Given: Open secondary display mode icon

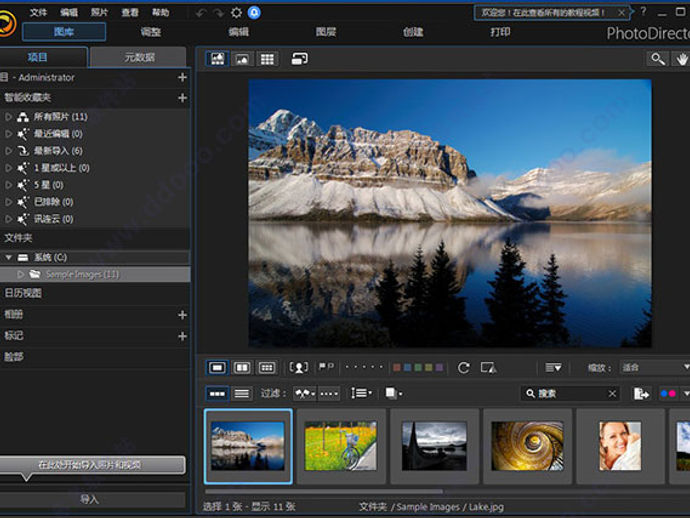Looking at the screenshot, I should pyautogui.click(x=300, y=59).
